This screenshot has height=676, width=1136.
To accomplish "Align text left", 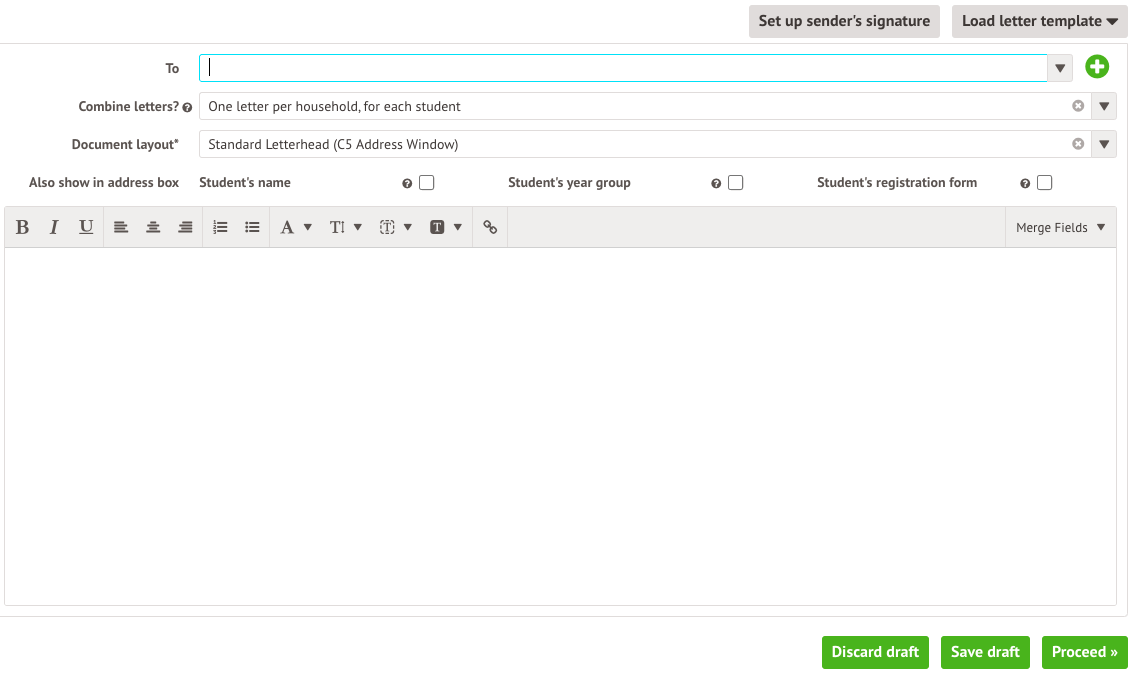I will [121, 228].
